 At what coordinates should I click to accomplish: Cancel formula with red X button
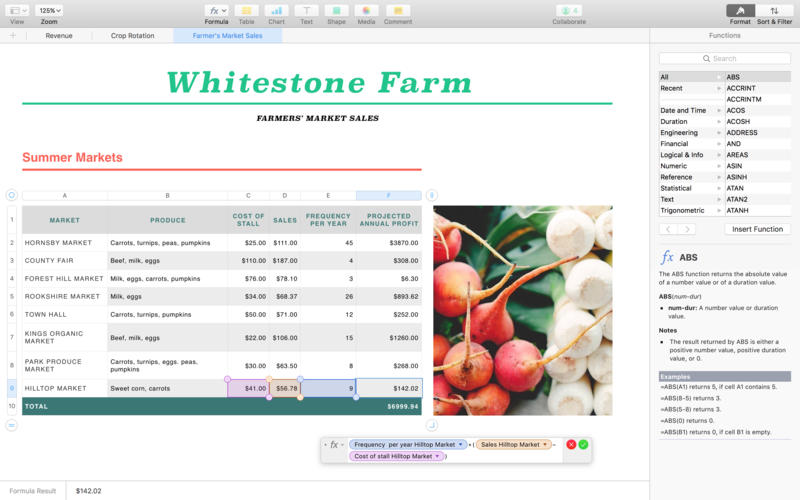[571, 444]
